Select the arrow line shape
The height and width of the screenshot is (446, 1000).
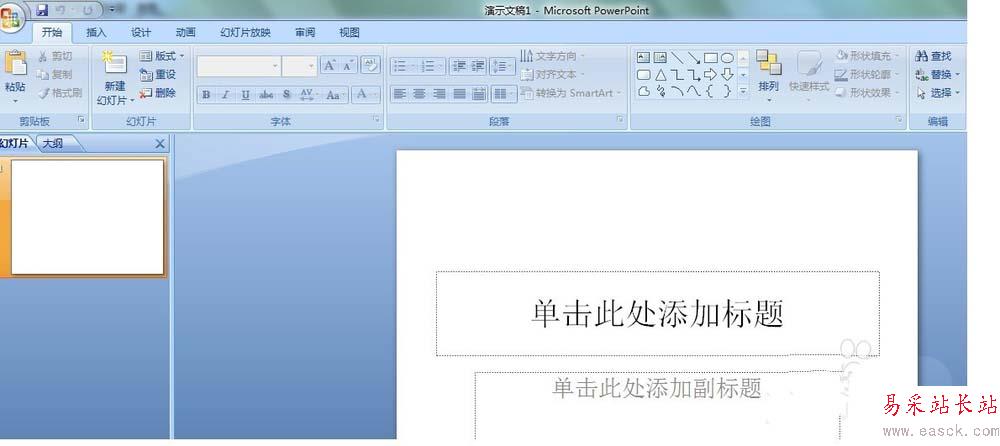pyautogui.click(x=694, y=57)
